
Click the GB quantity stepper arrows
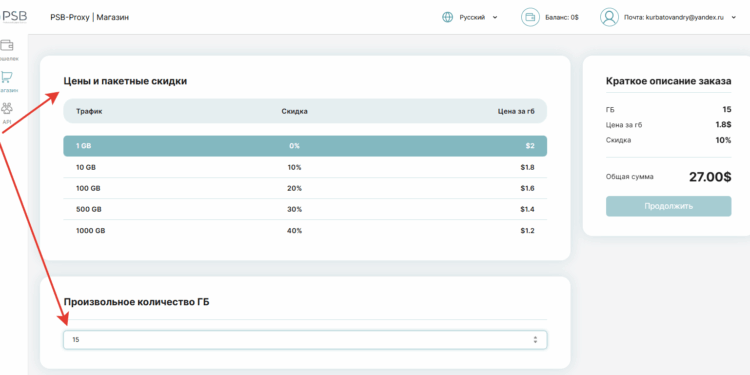(x=535, y=340)
